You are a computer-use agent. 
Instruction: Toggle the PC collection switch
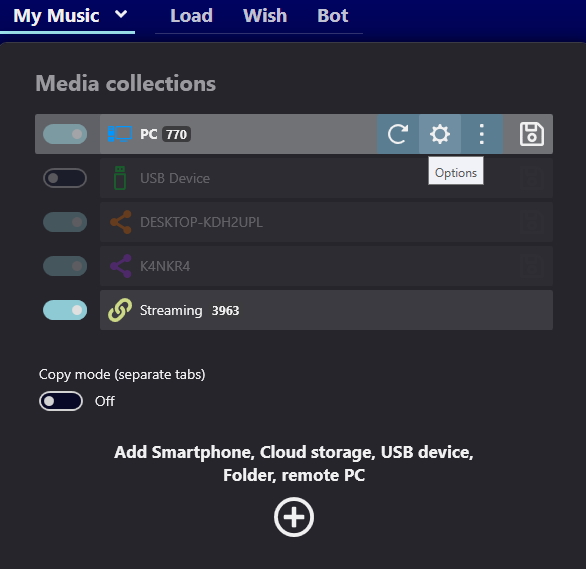[x=65, y=134]
